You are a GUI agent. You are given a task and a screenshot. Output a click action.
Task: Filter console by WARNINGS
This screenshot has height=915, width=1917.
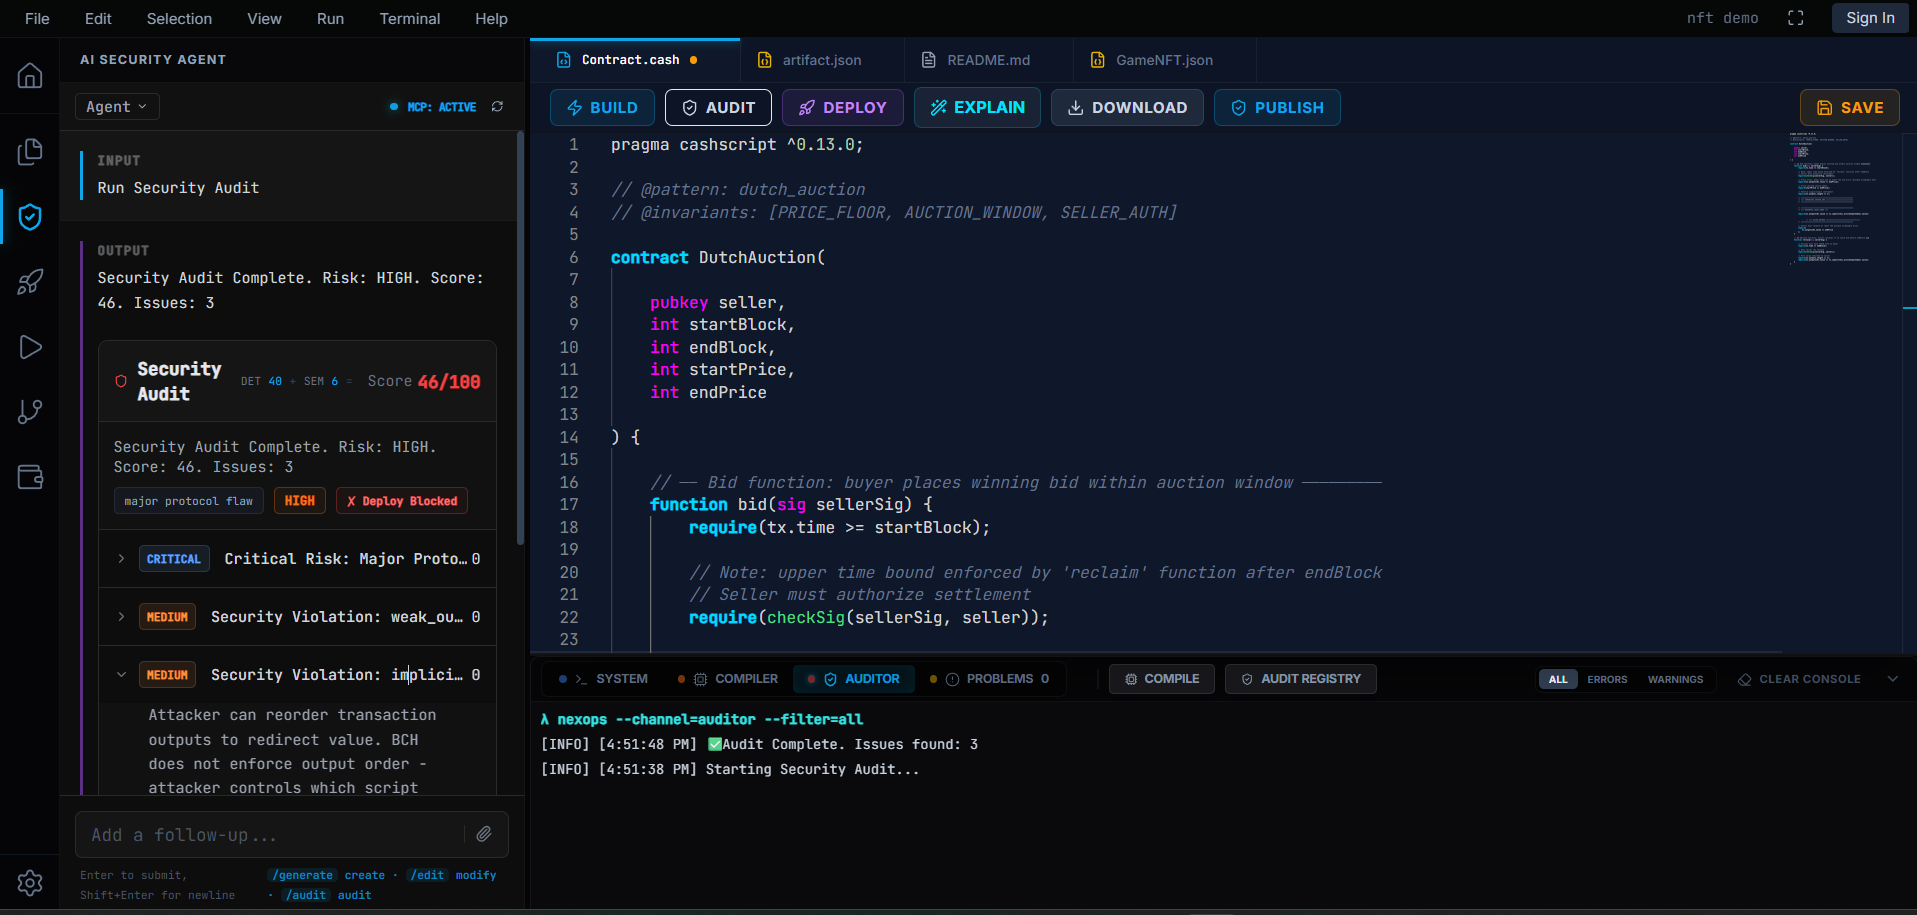[1675, 679]
